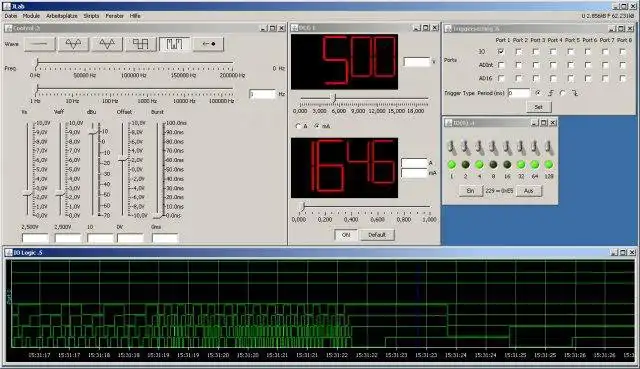Click the Burst vertical slider knob
640x369 pixels.
click(158, 215)
